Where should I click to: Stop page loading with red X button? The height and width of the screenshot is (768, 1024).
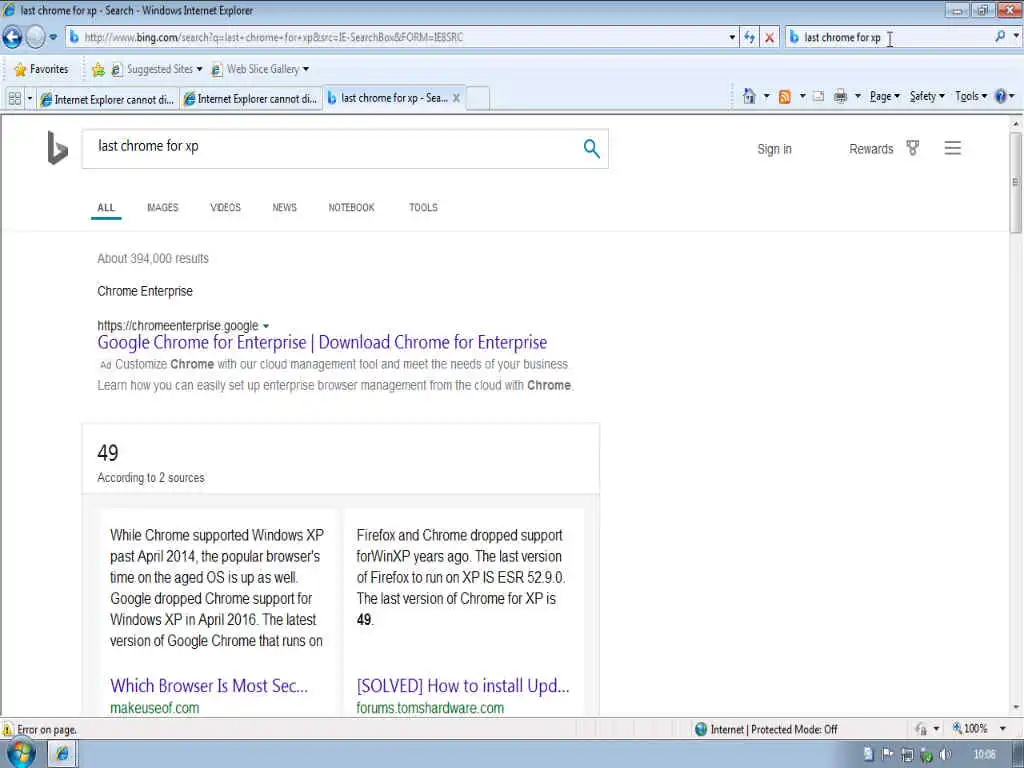[769, 37]
